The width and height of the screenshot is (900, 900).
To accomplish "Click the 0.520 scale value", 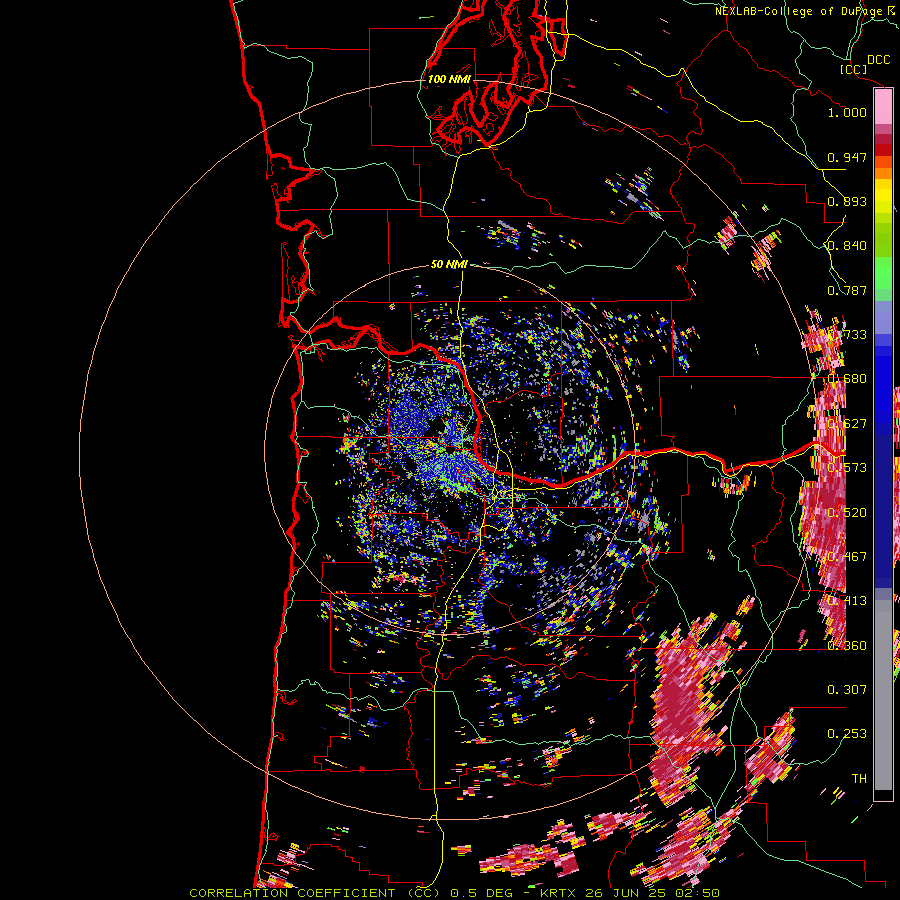I will coord(847,512).
